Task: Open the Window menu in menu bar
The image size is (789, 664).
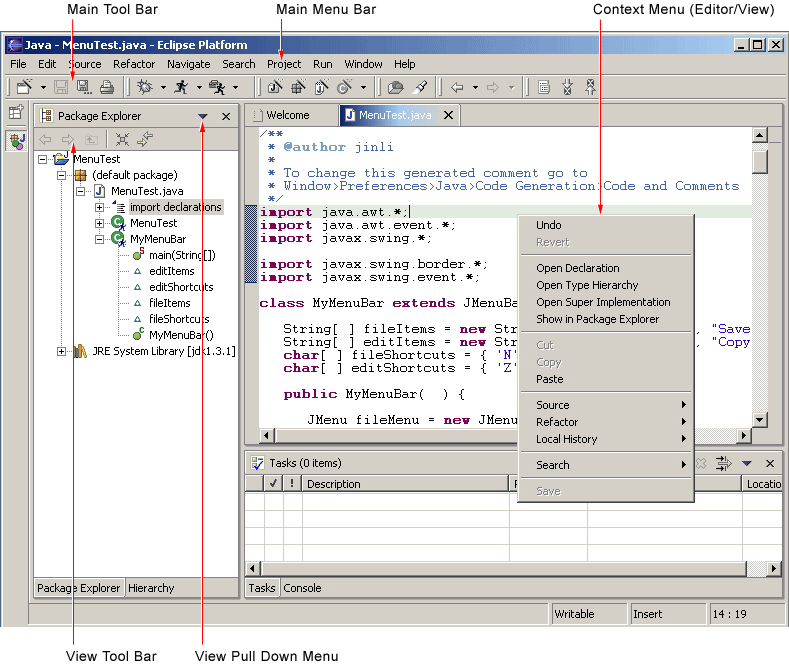Action: tap(363, 64)
